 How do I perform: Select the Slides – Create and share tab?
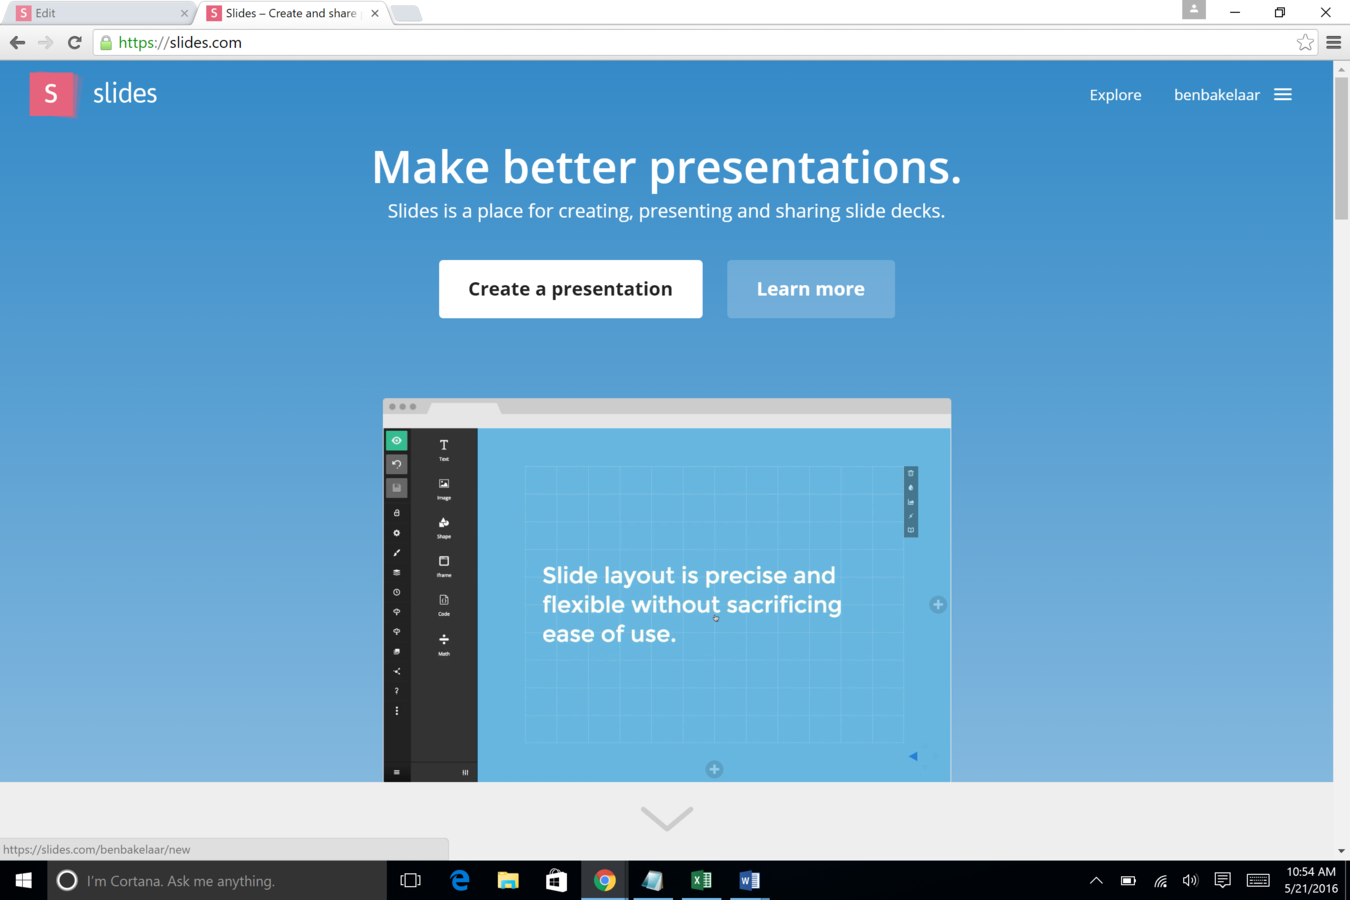click(290, 13)
